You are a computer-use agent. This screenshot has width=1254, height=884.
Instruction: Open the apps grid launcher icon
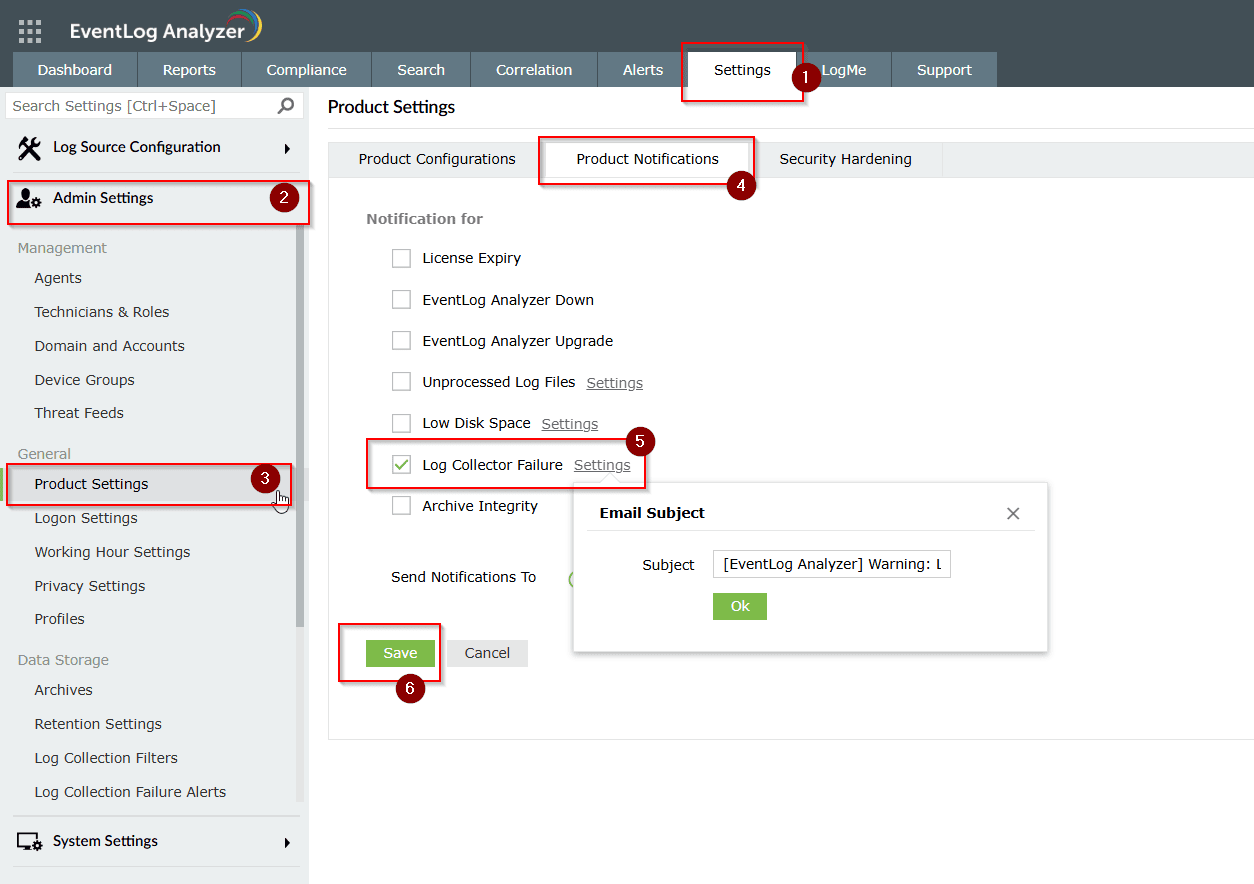tap(30, 31)
